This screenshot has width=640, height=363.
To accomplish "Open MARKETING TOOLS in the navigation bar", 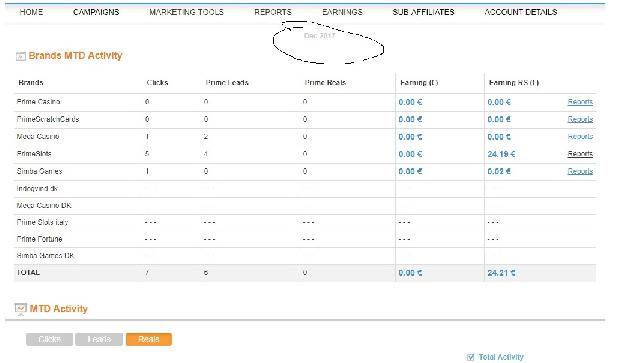I will tap(187, 12).
